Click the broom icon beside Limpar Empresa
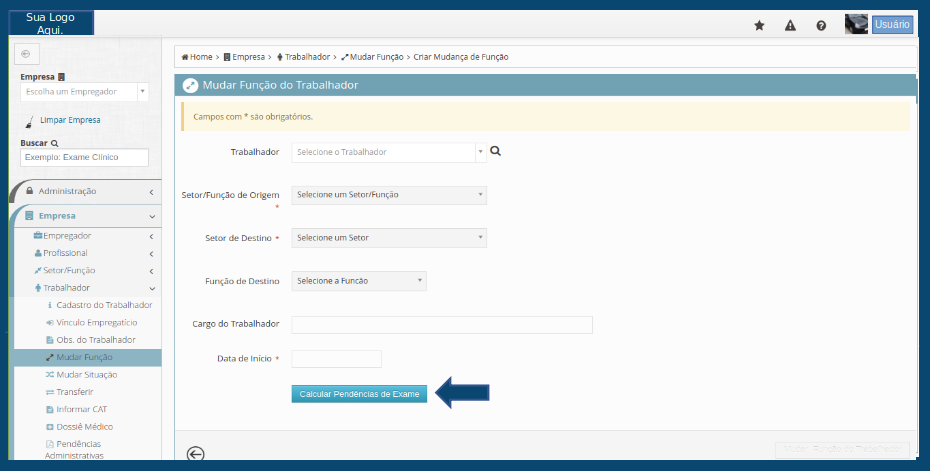The height and width of the screenshot is (471, 930). point(29,122)
